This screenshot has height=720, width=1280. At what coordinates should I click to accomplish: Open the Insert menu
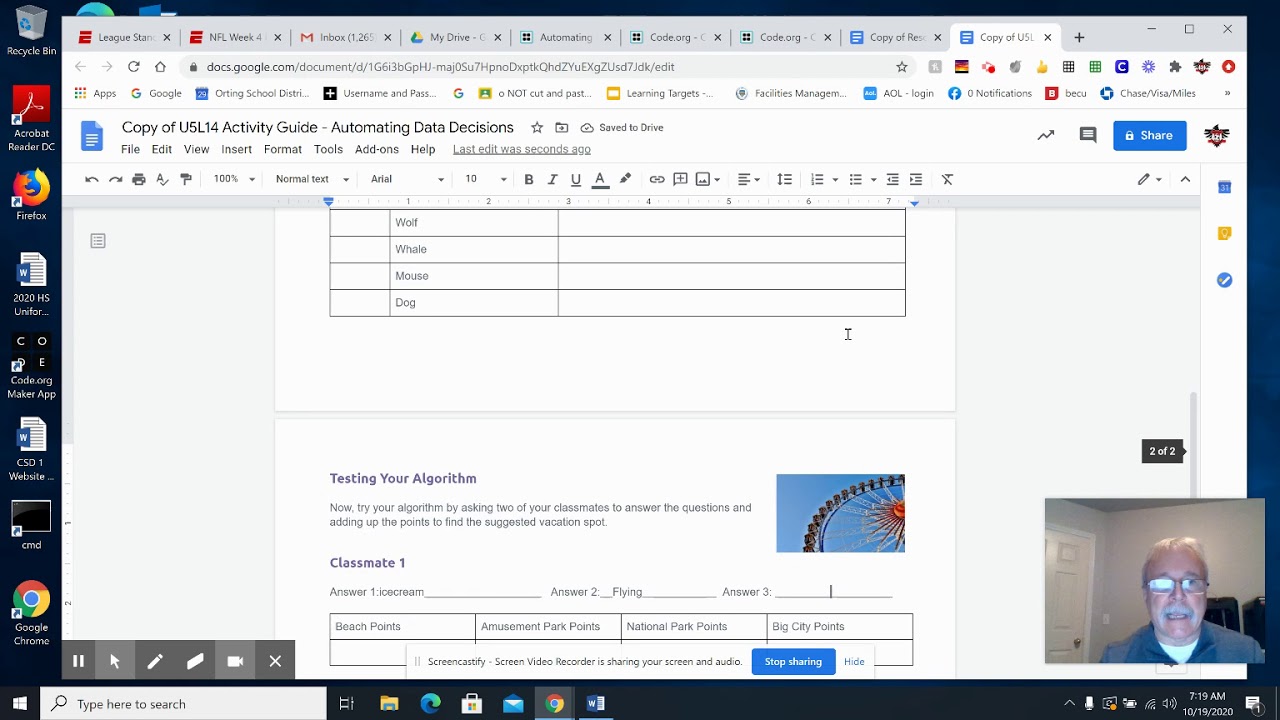click(237, 149)
